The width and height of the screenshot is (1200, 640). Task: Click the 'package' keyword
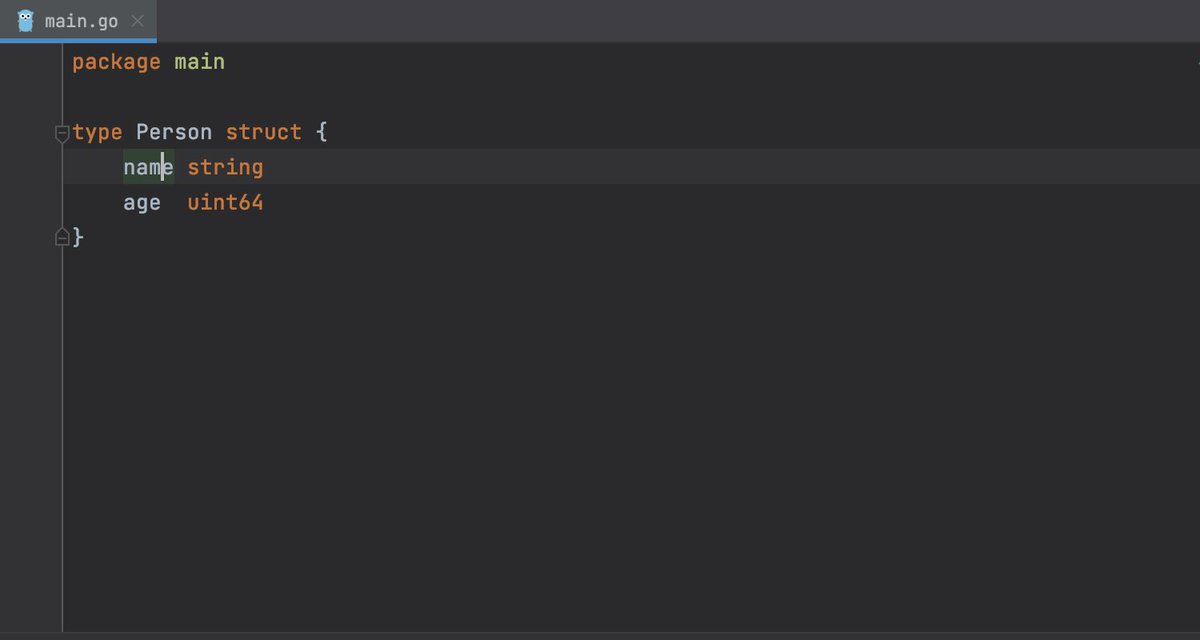116,62
